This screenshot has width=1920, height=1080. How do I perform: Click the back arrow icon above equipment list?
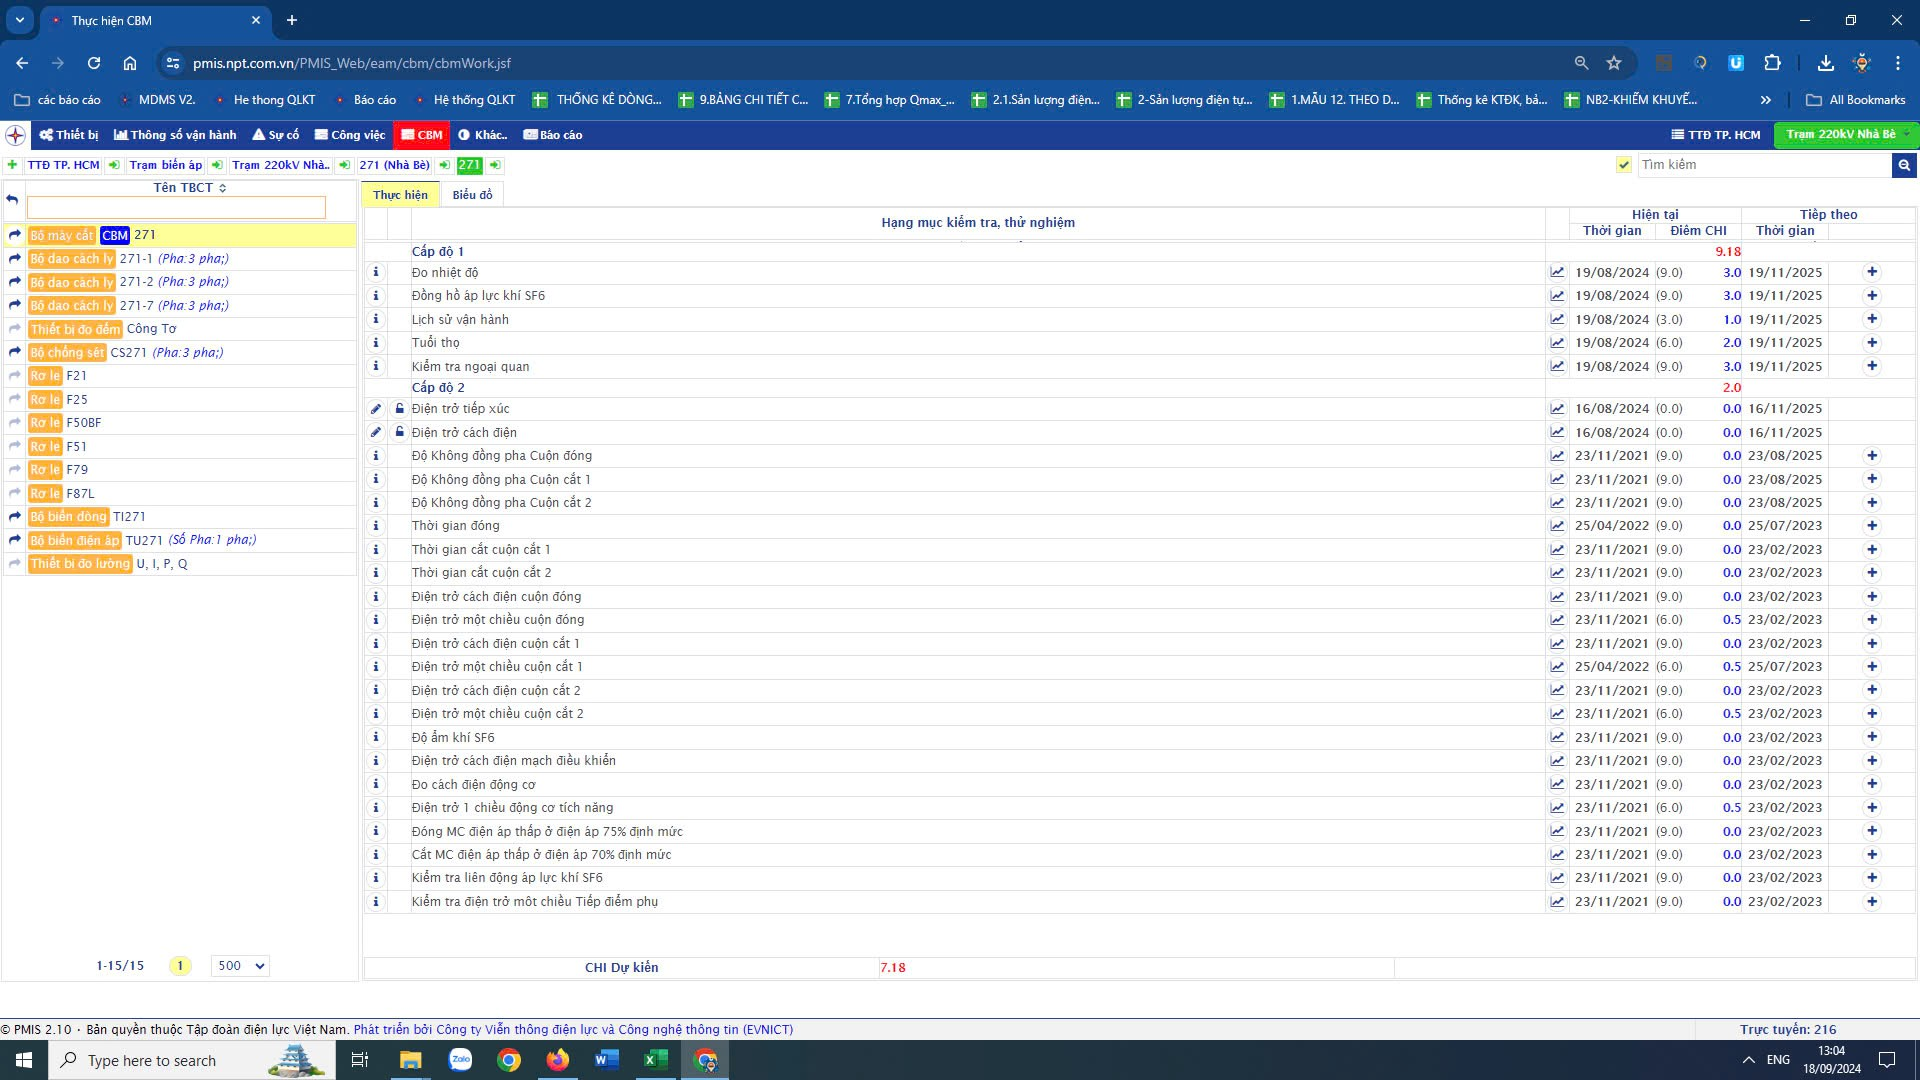13,199
